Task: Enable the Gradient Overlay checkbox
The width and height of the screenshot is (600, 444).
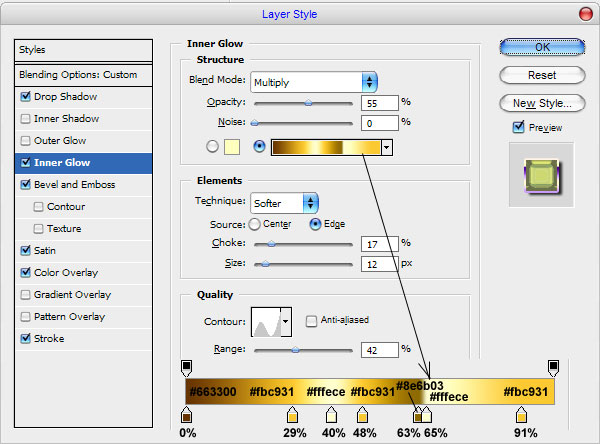Action: click(26, 294)
